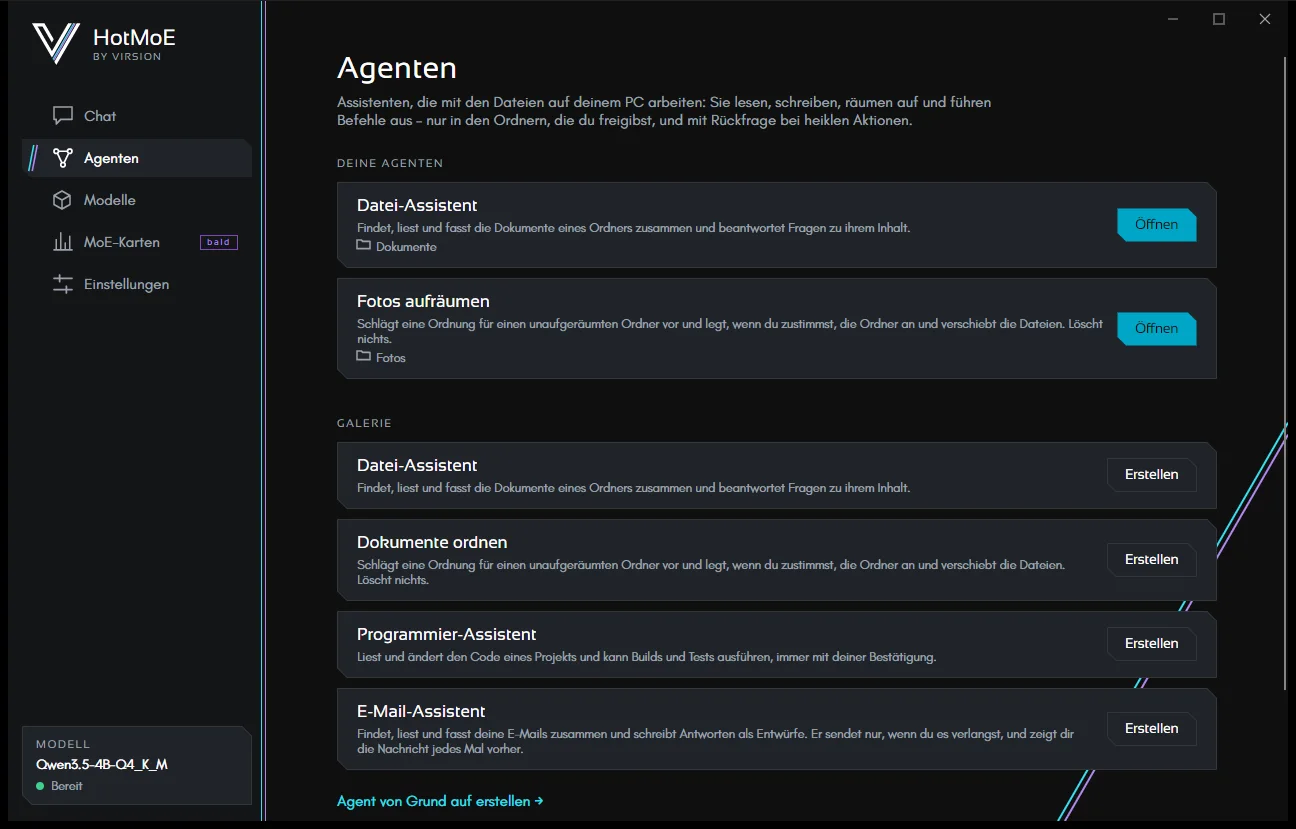1296x829 pixels.
Task: Click the Fotos folder label
Action: (x=391, y=357)
